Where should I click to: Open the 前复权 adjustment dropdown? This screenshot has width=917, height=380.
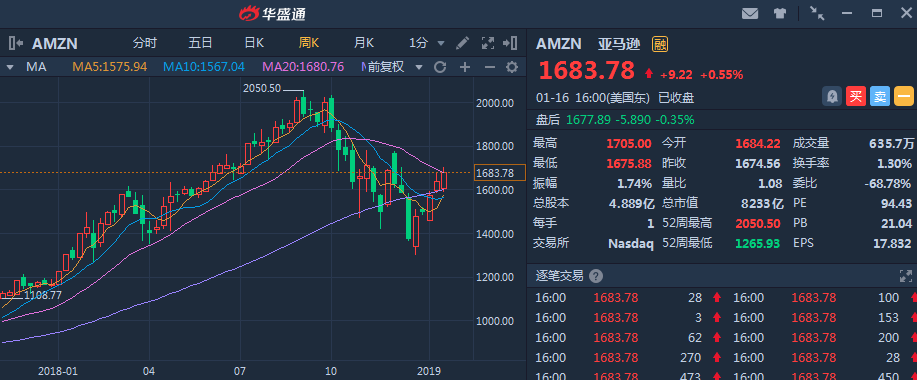(x=395, y=67)
